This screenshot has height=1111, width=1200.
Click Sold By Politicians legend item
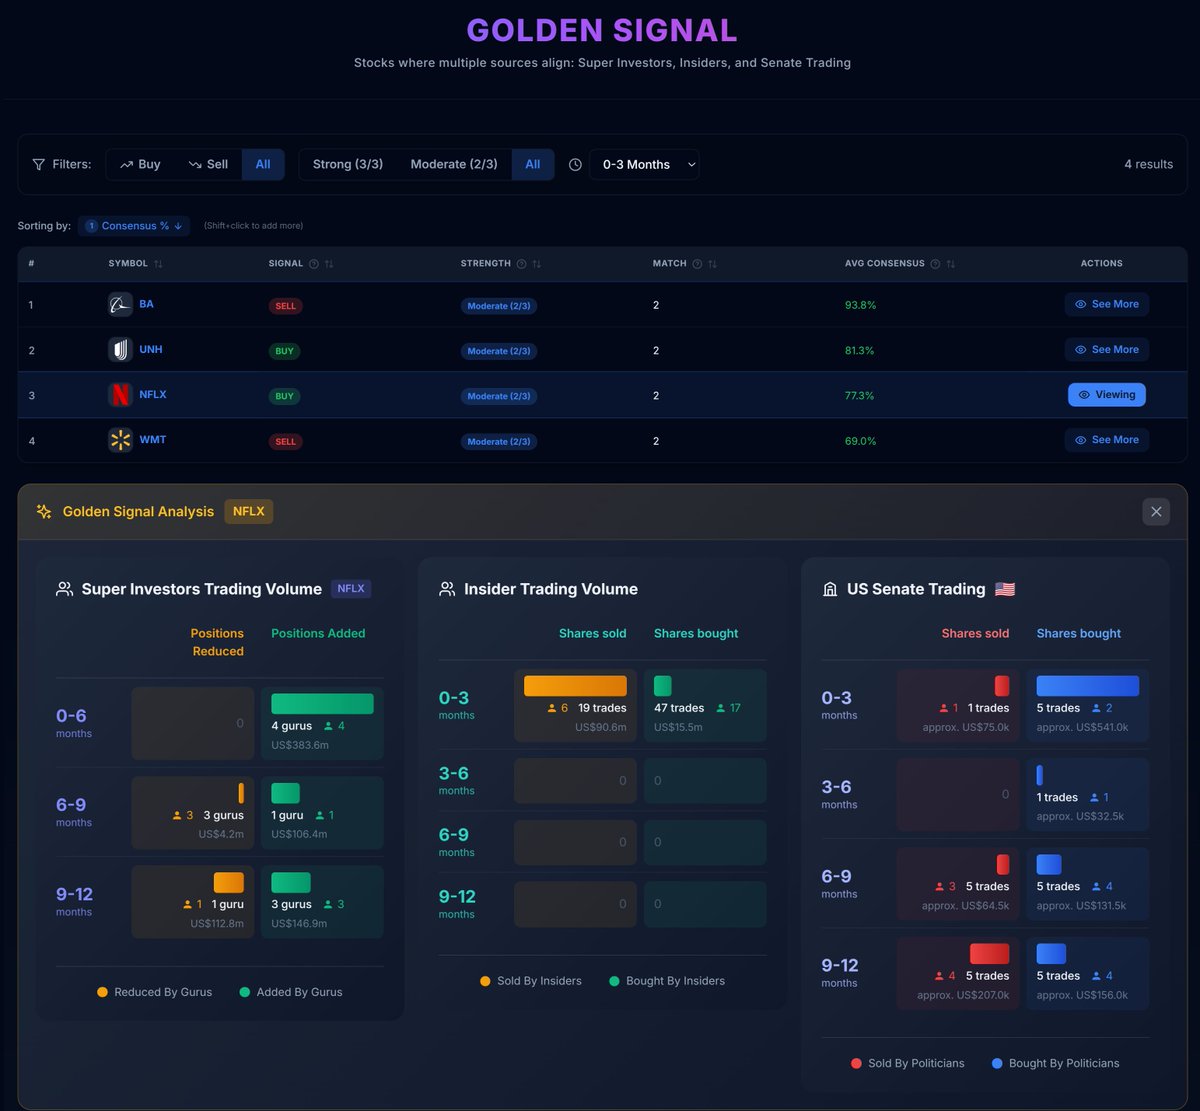908,1063
